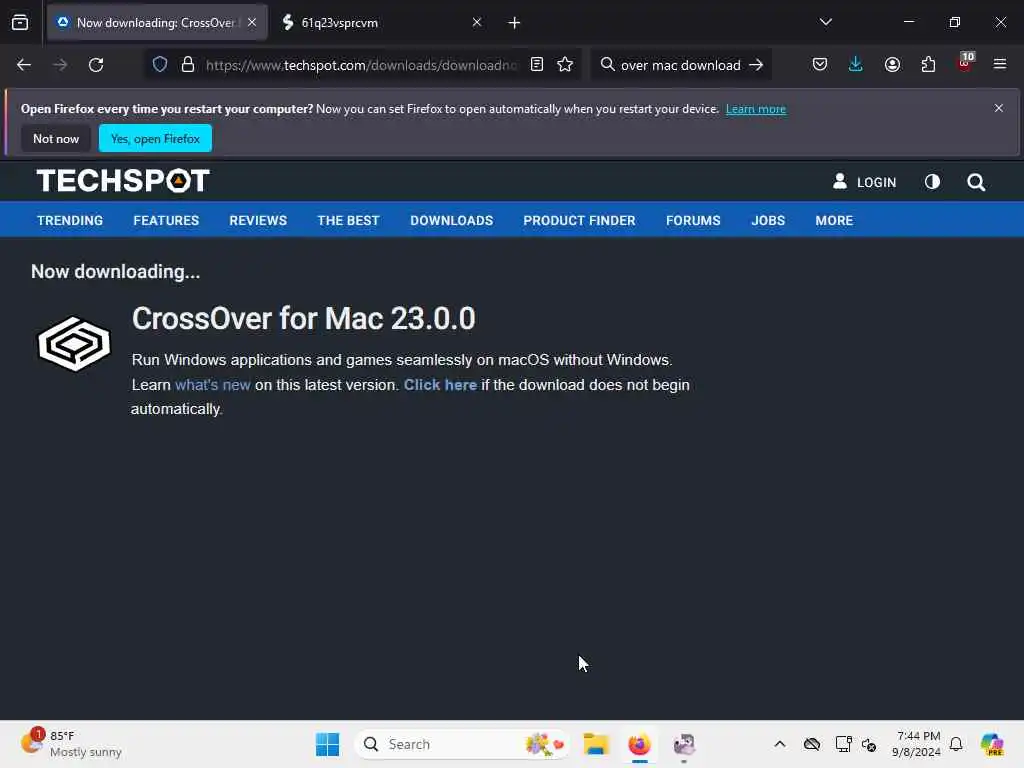Bookmark this page with the star
The height and width of the screenshot is (768, 1024).
pos(565,65)
